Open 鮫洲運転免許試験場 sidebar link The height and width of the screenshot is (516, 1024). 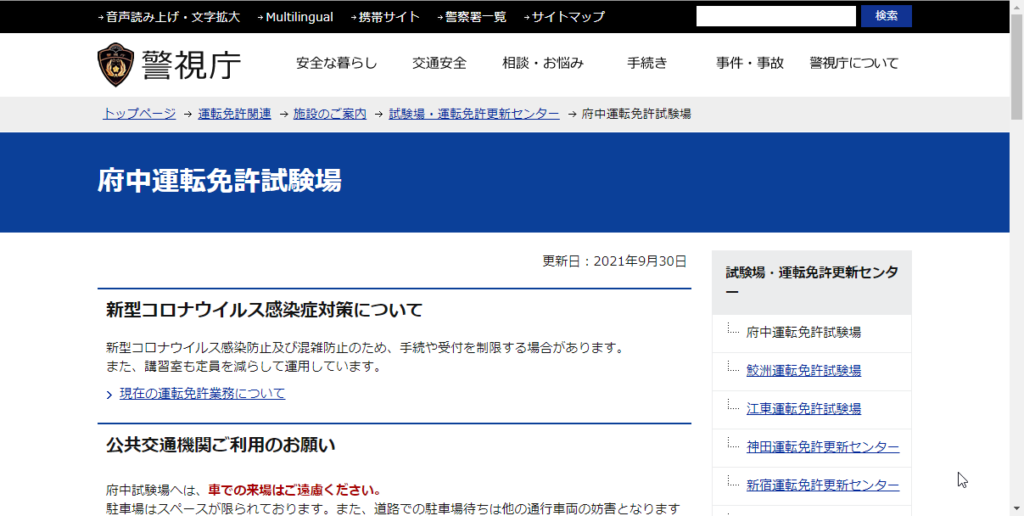pyautogui.click(x=803, y=370)
